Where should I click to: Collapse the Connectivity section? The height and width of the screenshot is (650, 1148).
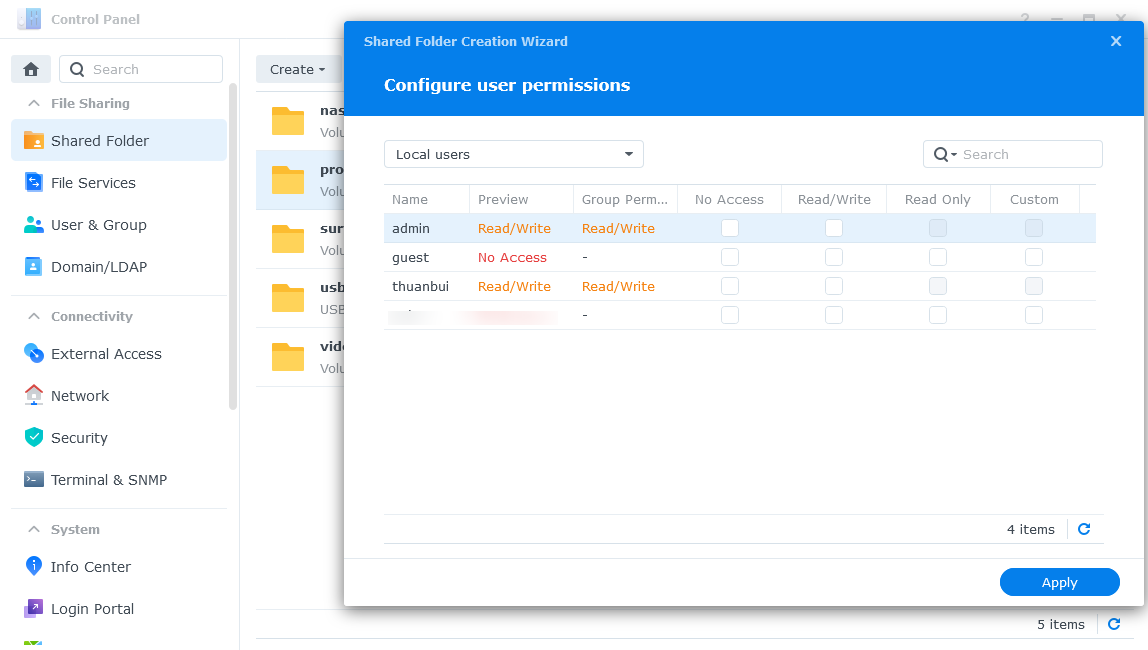[34, 316]
